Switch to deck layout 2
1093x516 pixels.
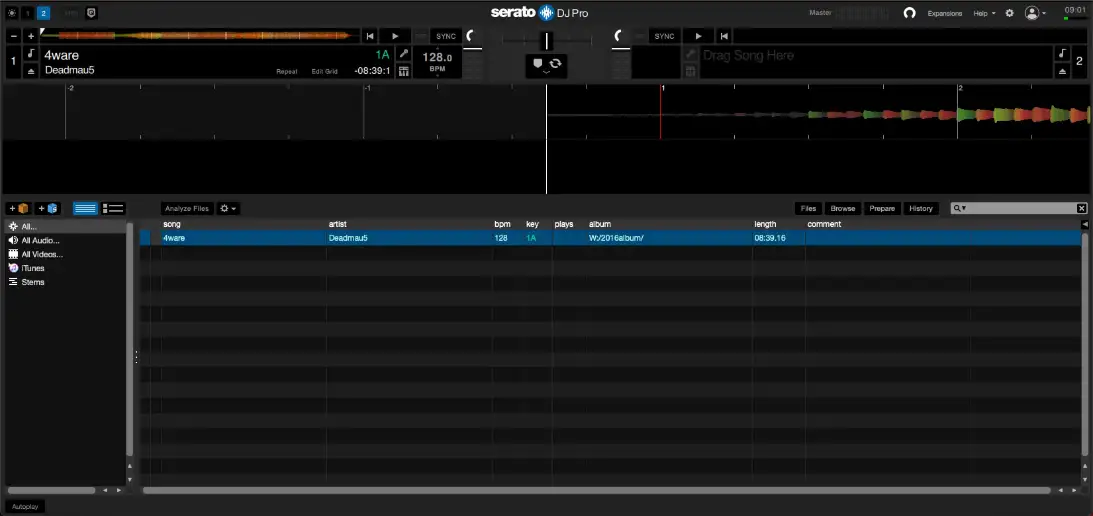click(43, 13)
